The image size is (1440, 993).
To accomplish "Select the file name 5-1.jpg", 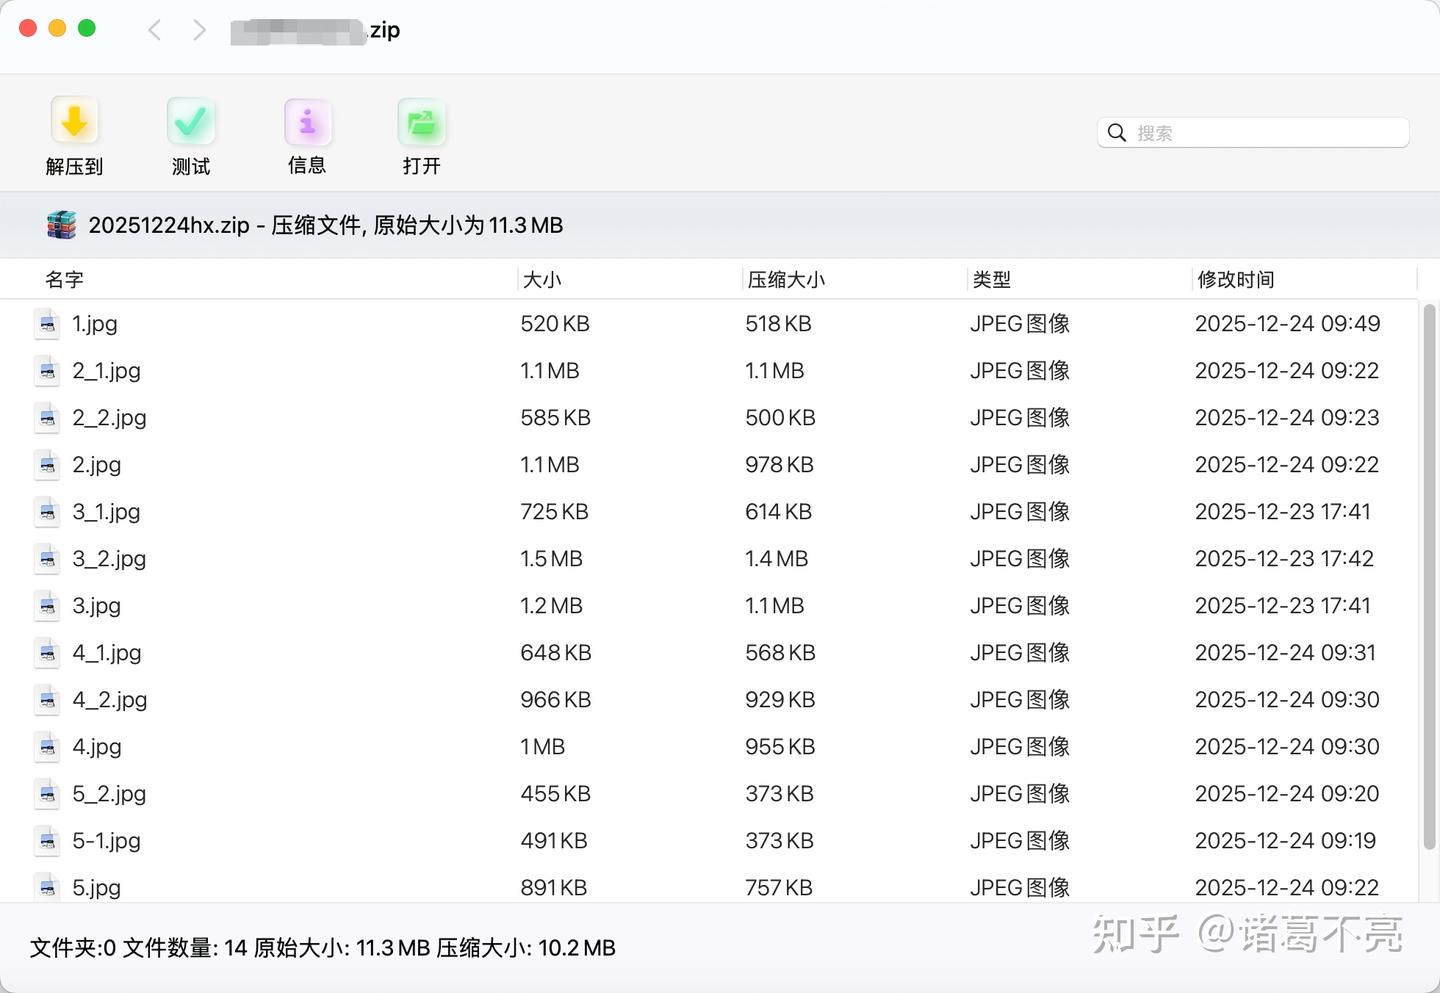I will pos(106,841).
